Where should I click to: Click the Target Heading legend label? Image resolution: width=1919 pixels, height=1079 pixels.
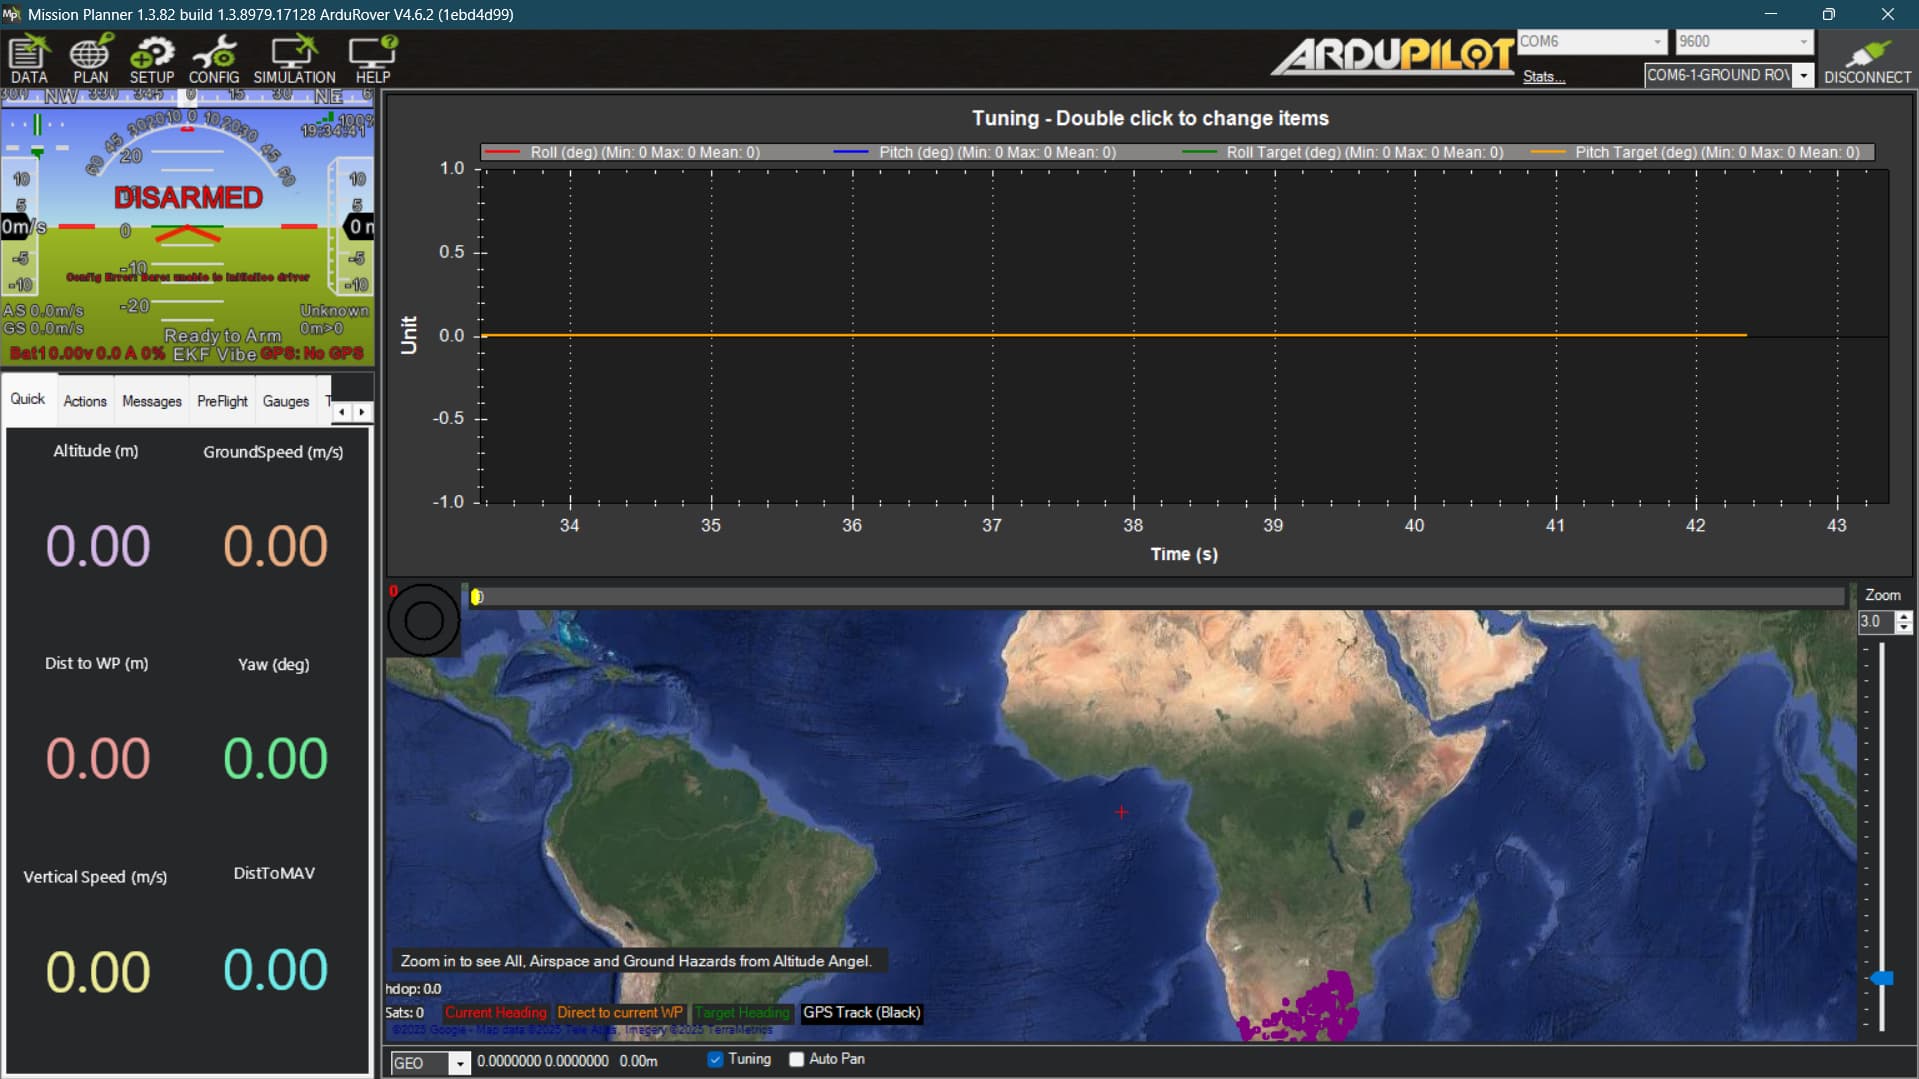[742, 1013]
